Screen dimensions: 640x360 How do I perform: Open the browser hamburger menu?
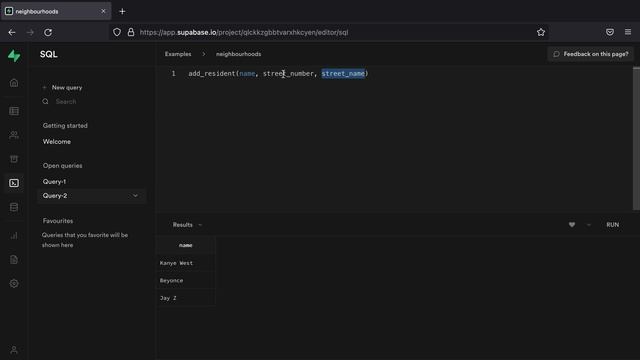(628, 32)
